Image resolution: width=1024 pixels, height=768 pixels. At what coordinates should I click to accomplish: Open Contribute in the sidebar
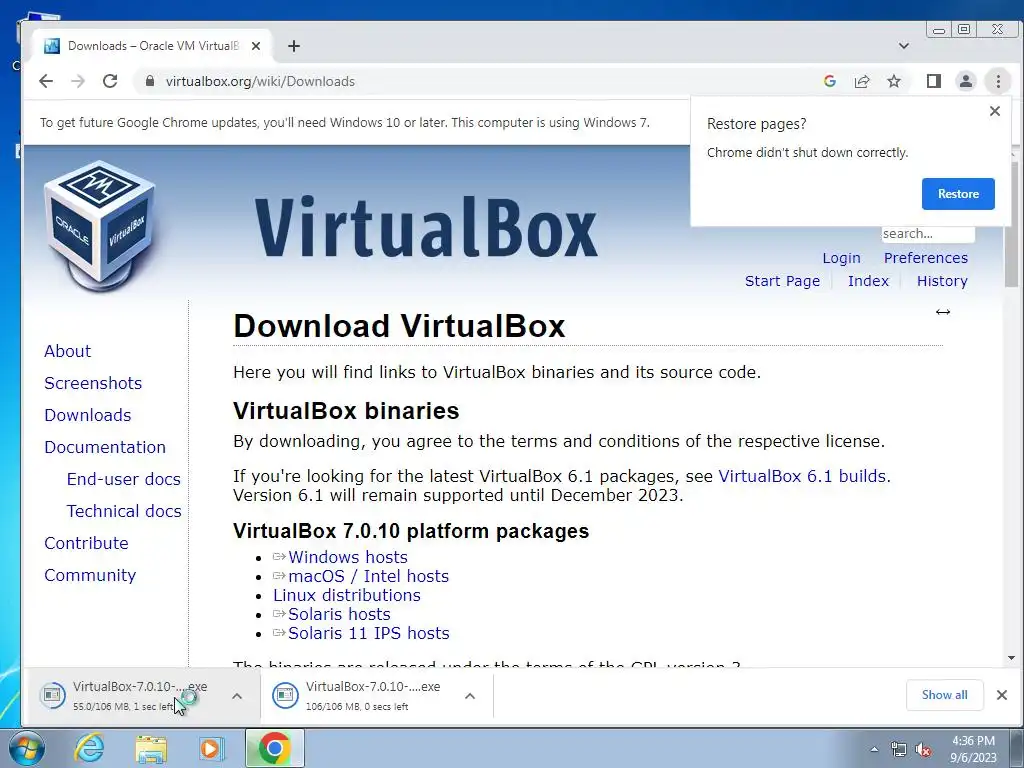(86, 543)
